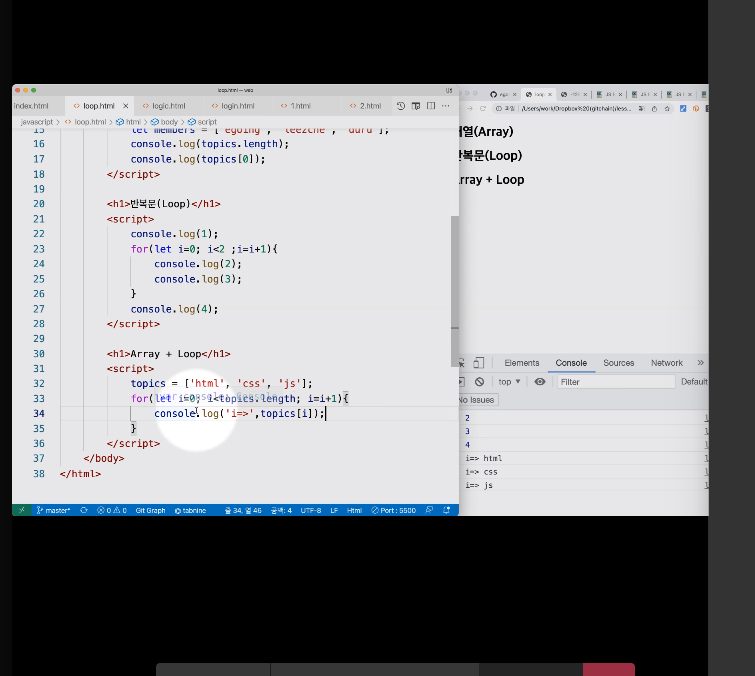The height and width of the screenshot is (676, 755).
Task: Open the Default levels dropdown in console
Action: pyautogui.click(x=694, y=382)
